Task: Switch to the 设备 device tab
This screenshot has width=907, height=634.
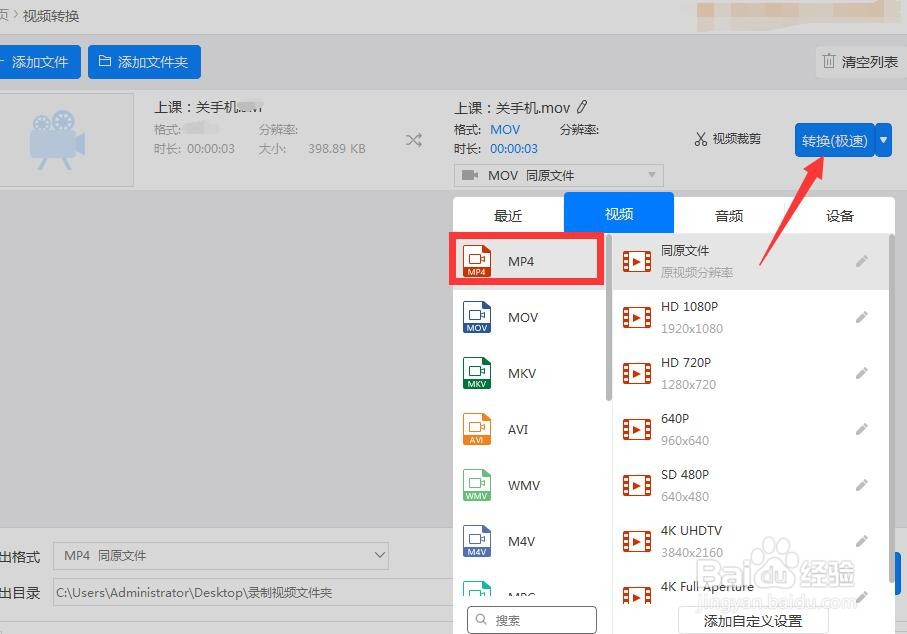Action: click(x=840, y=213)
